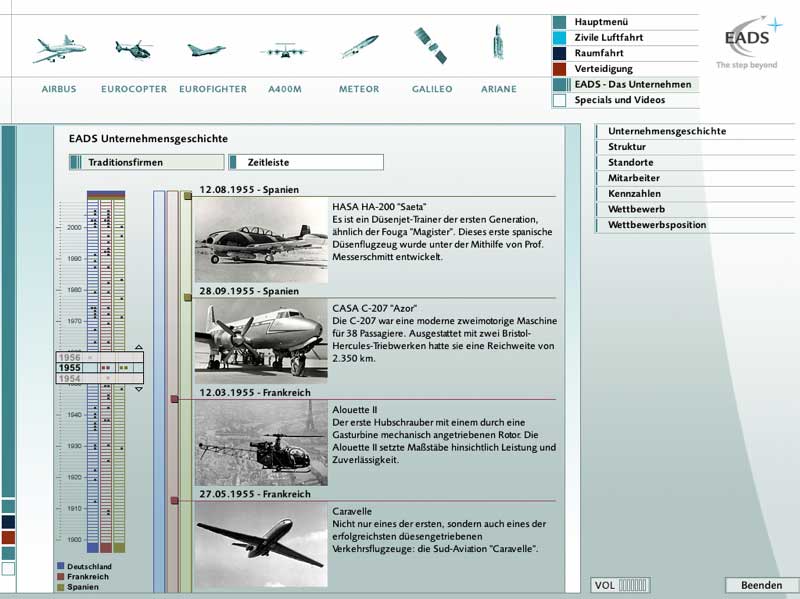This screenshot has height=599, width=800.
Task: Step timeline year down with arrow
Action: coord(139,389)
